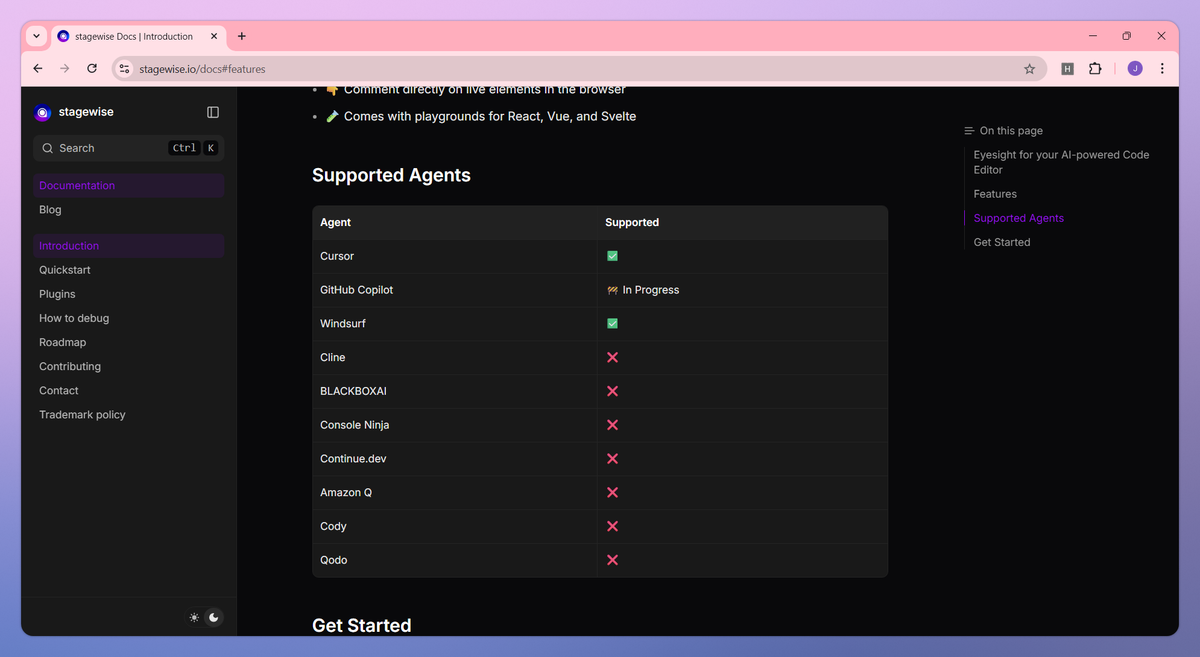Click the Cursor table cell
Screen dimensions: 1200x657
pyautogui.click(x=455, y=256)
